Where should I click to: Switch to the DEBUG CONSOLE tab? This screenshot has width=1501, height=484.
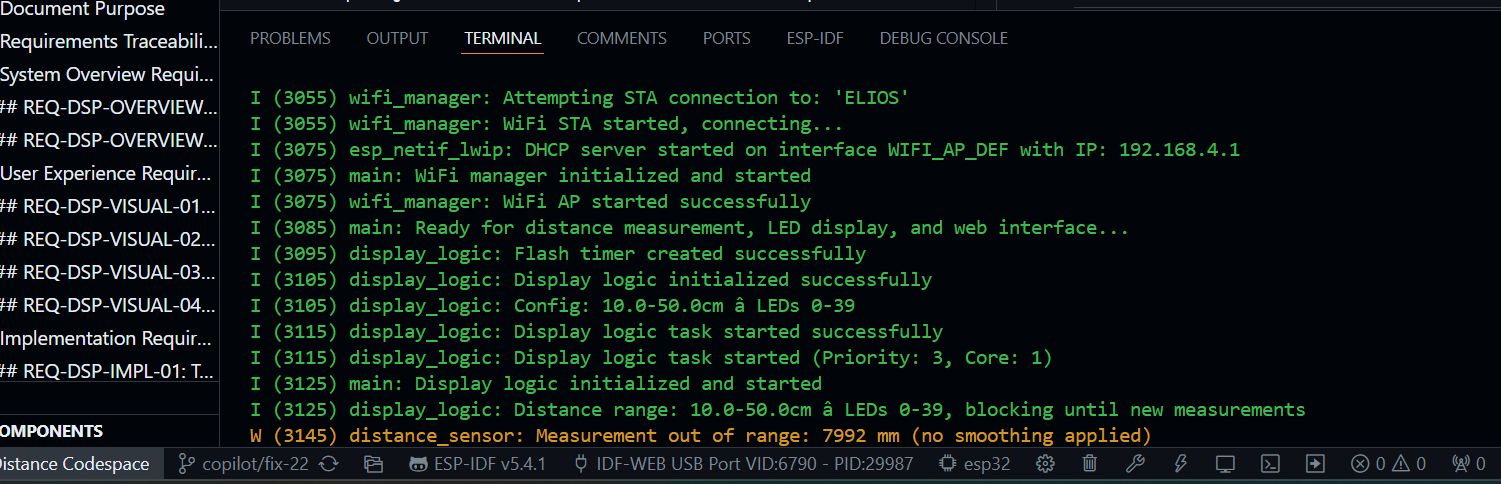(943, 38)
